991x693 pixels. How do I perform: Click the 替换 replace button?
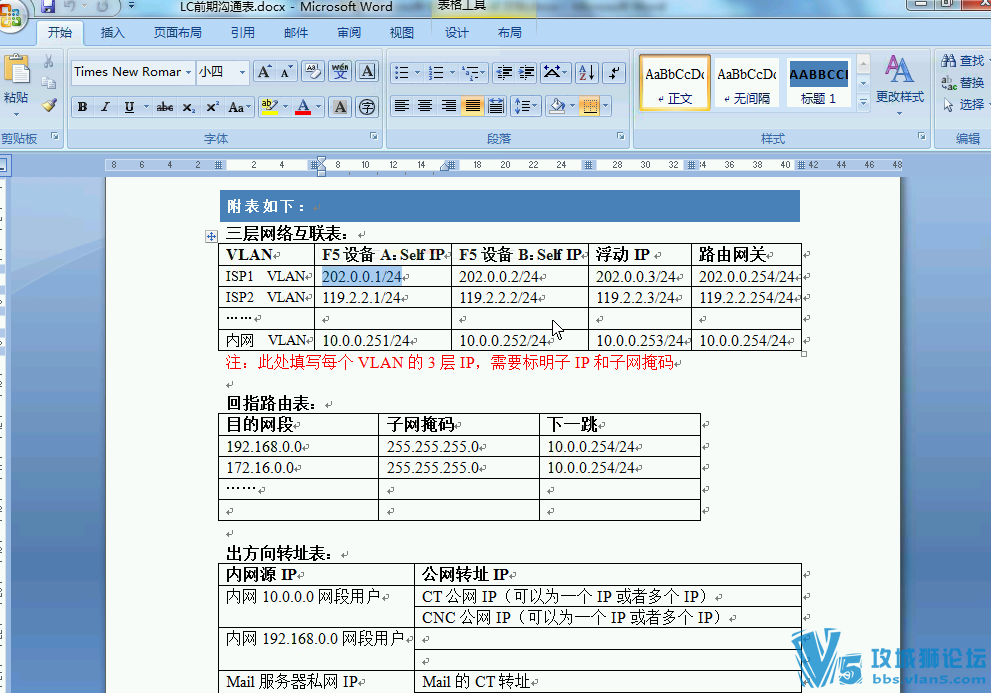tap(964, 83)
